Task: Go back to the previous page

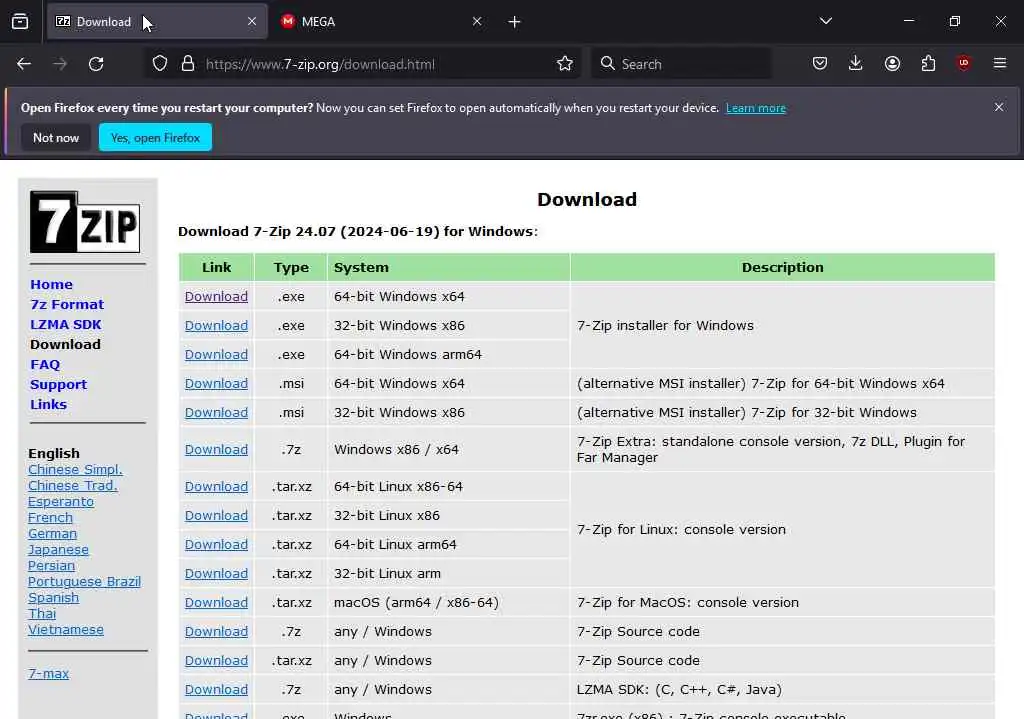Action: 24,64
